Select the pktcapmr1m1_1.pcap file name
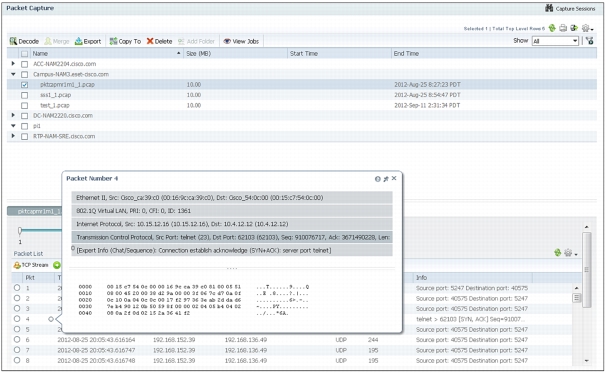 click(67, 84)
